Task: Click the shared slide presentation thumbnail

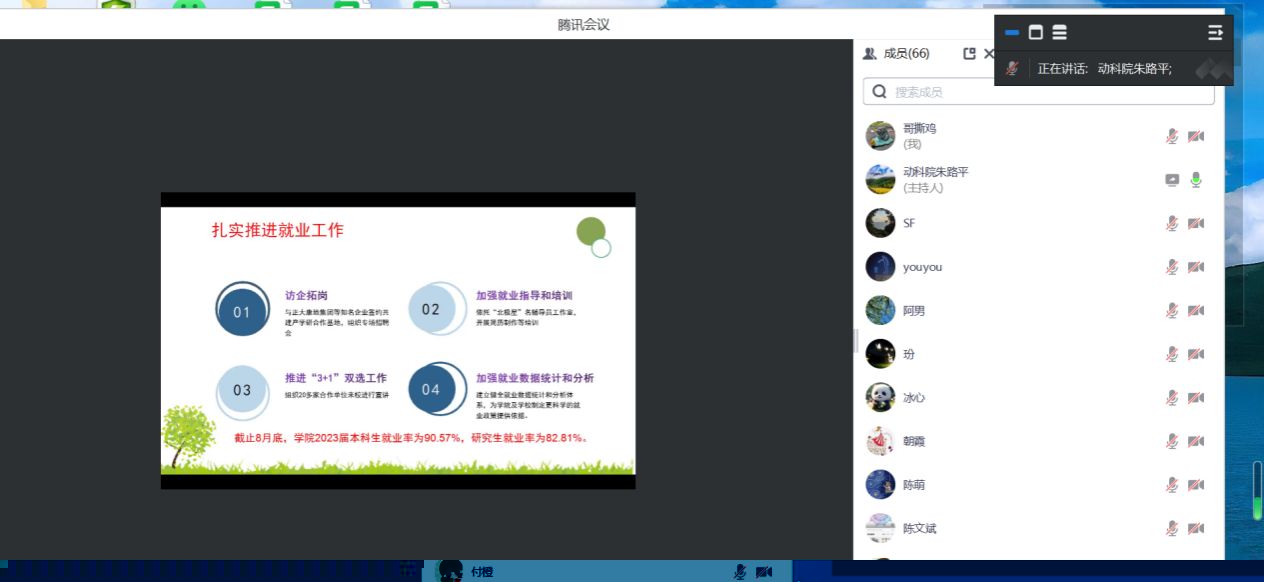Action: [398, 340]
